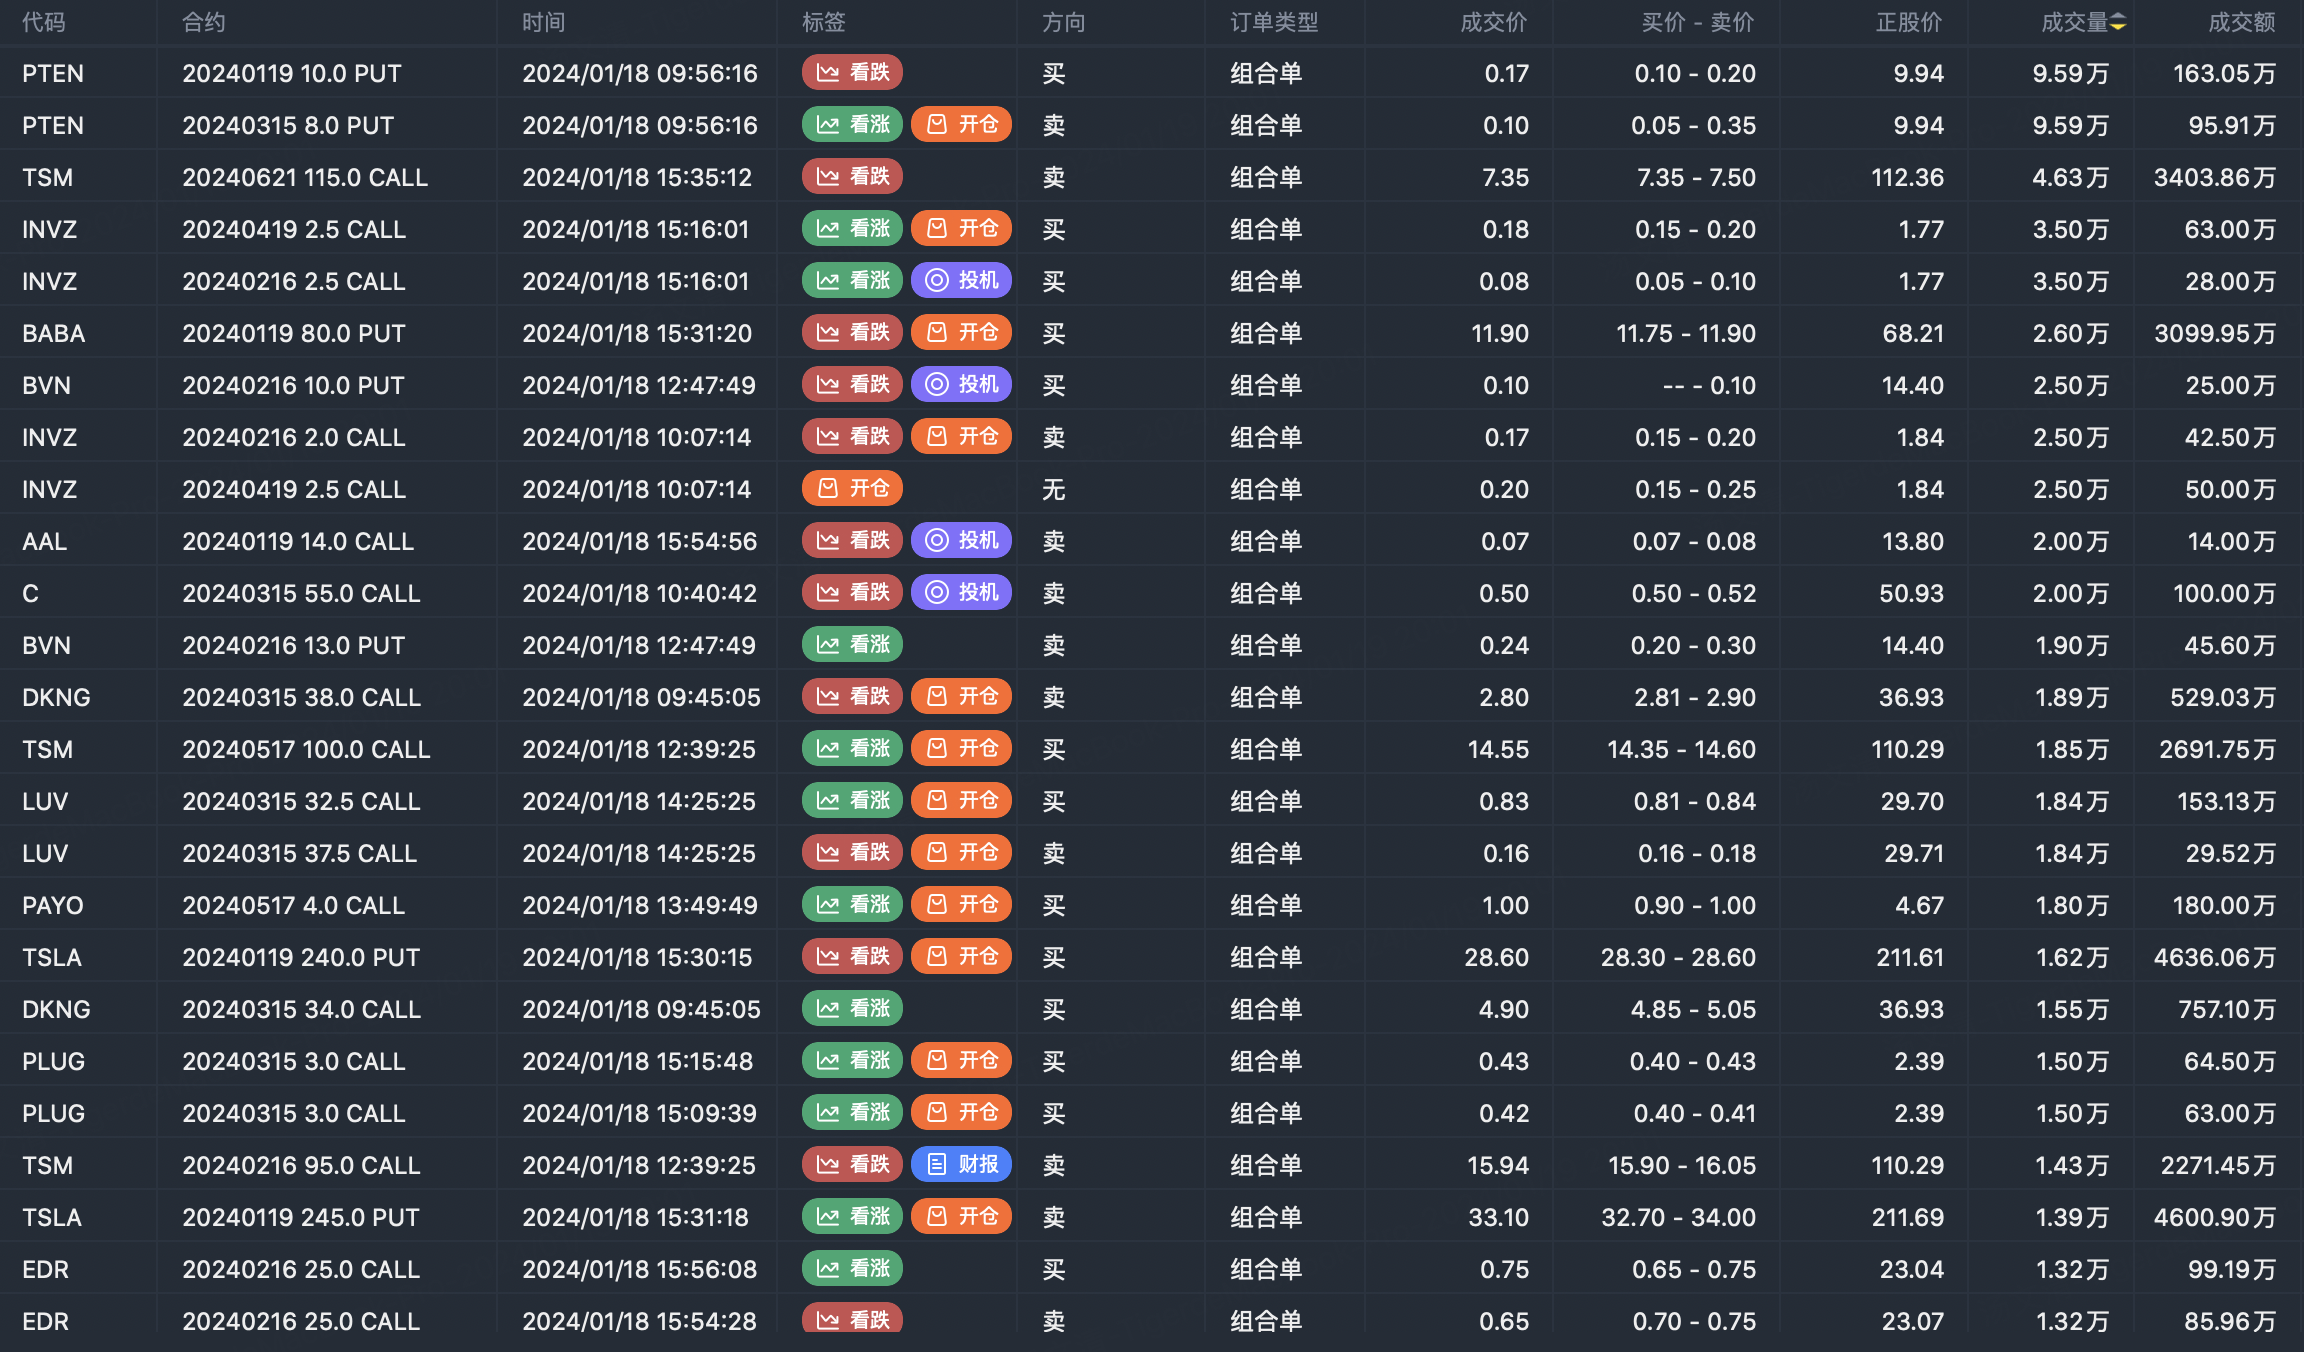Open the DKNG 20240315 38.0 CALL contract
Screen dimensions: 2304x1352
[x=301, y=697]
